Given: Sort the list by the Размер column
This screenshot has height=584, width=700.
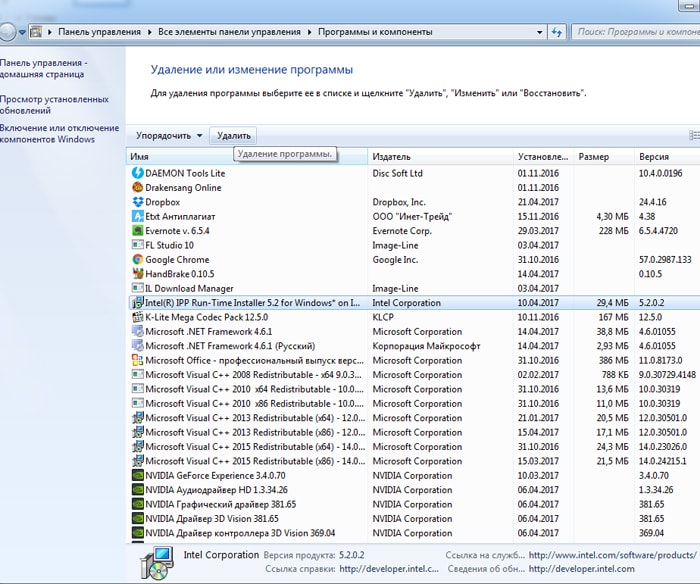Looking at the screenshot, I should [x=604, y=157].
